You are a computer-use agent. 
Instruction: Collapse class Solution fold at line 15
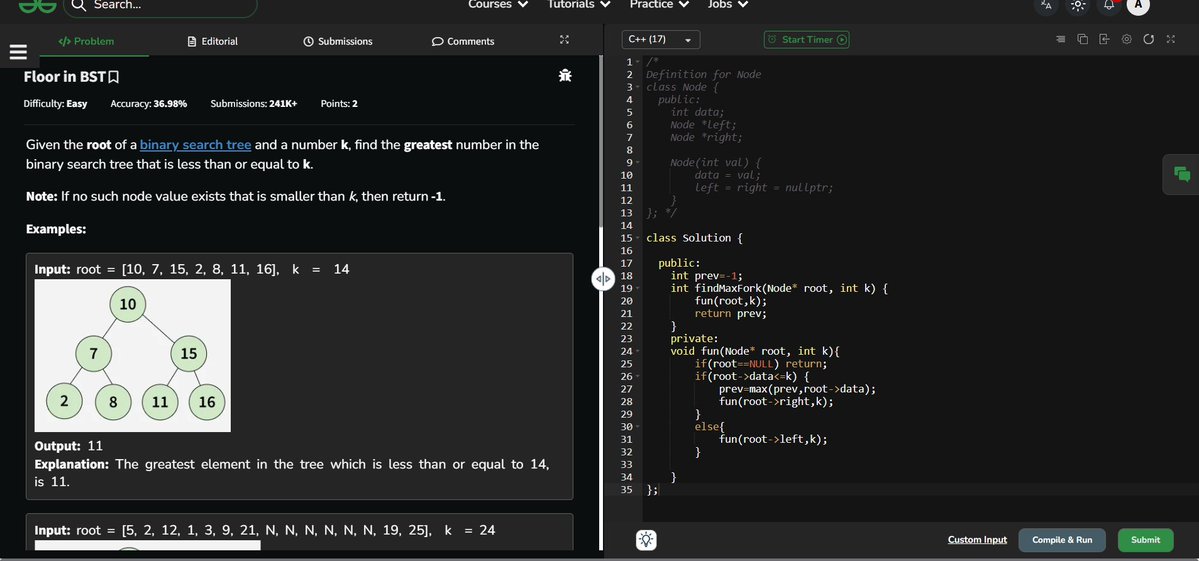pyautogui.click(x=638, y=238)
